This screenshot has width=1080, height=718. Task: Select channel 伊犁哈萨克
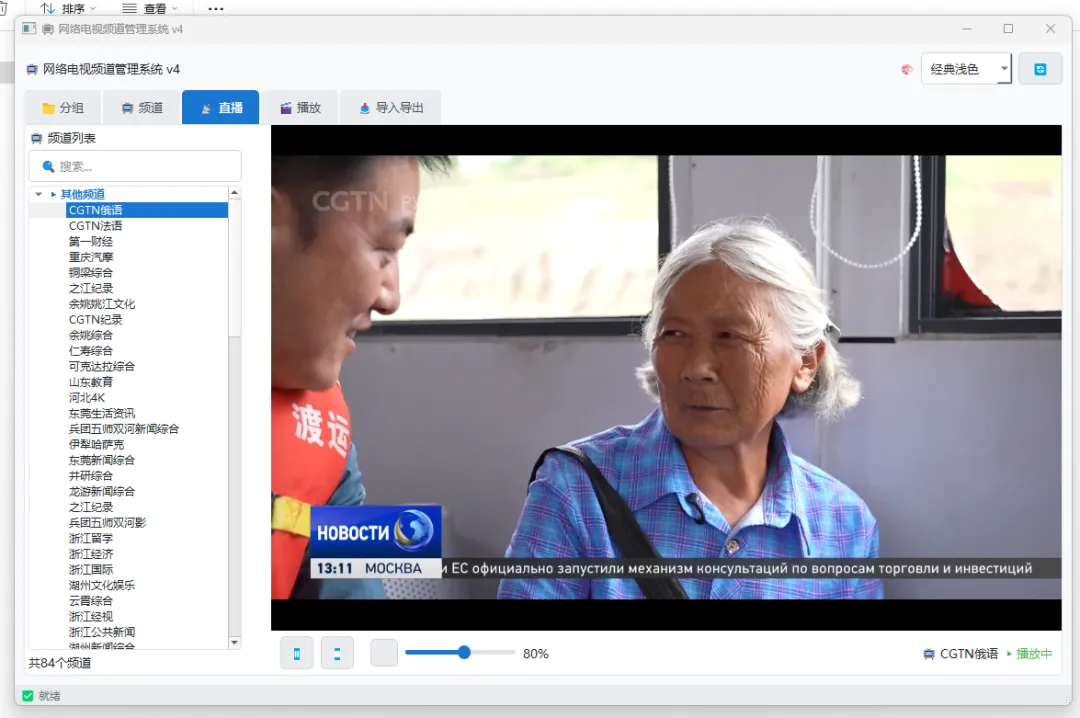96,444
